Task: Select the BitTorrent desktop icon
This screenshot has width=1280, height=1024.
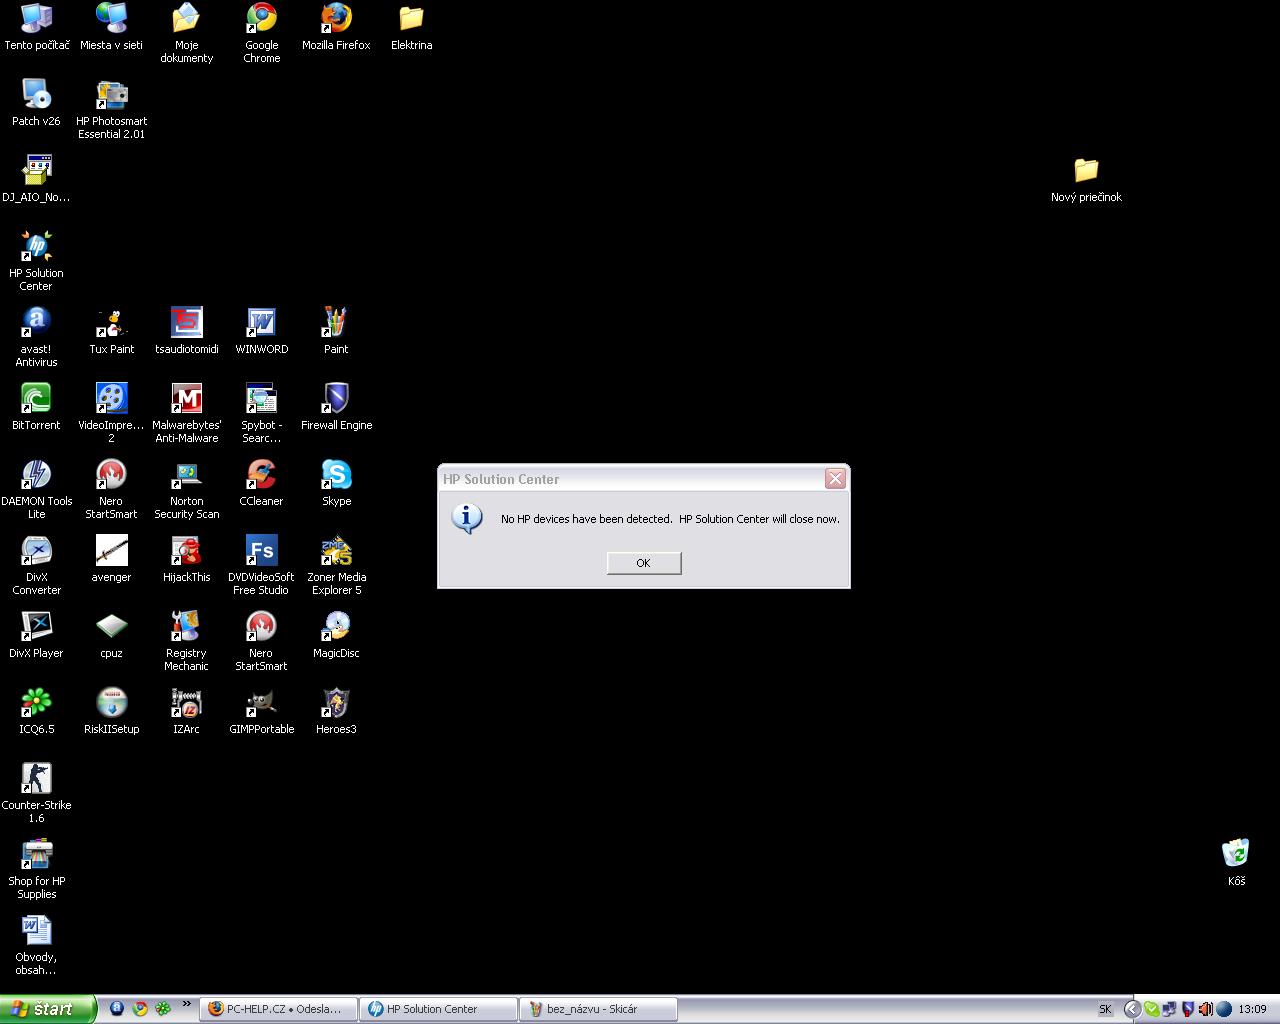Action: (x=36, y=407)
